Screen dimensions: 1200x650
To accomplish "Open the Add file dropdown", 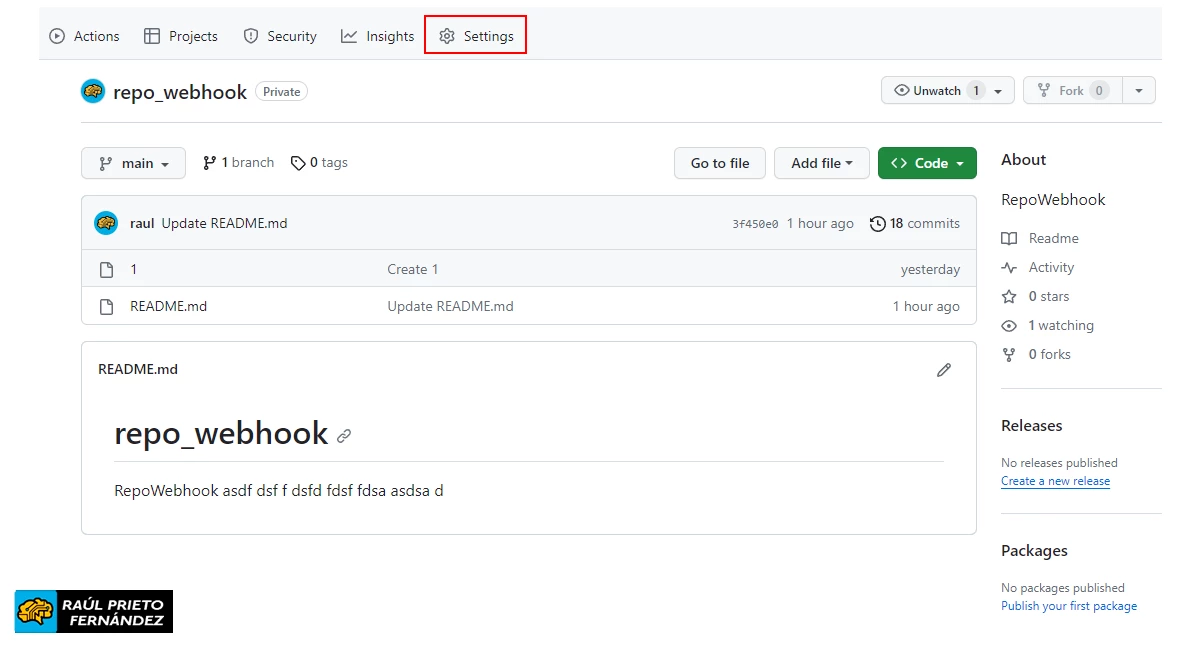I will (821, 162).
